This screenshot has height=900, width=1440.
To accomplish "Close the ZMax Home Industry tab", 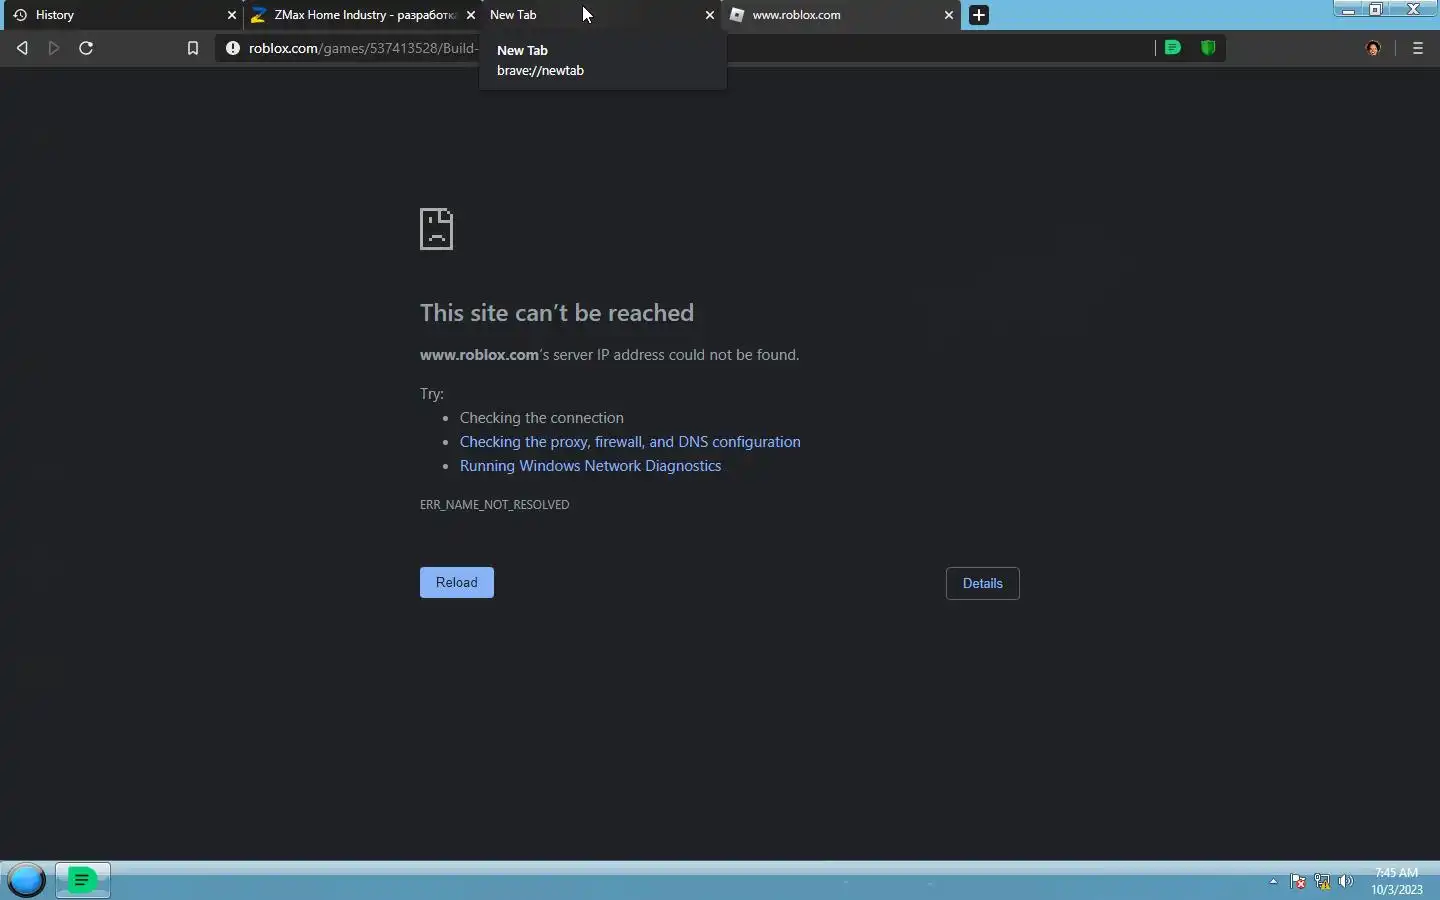I will pos(471,15).
